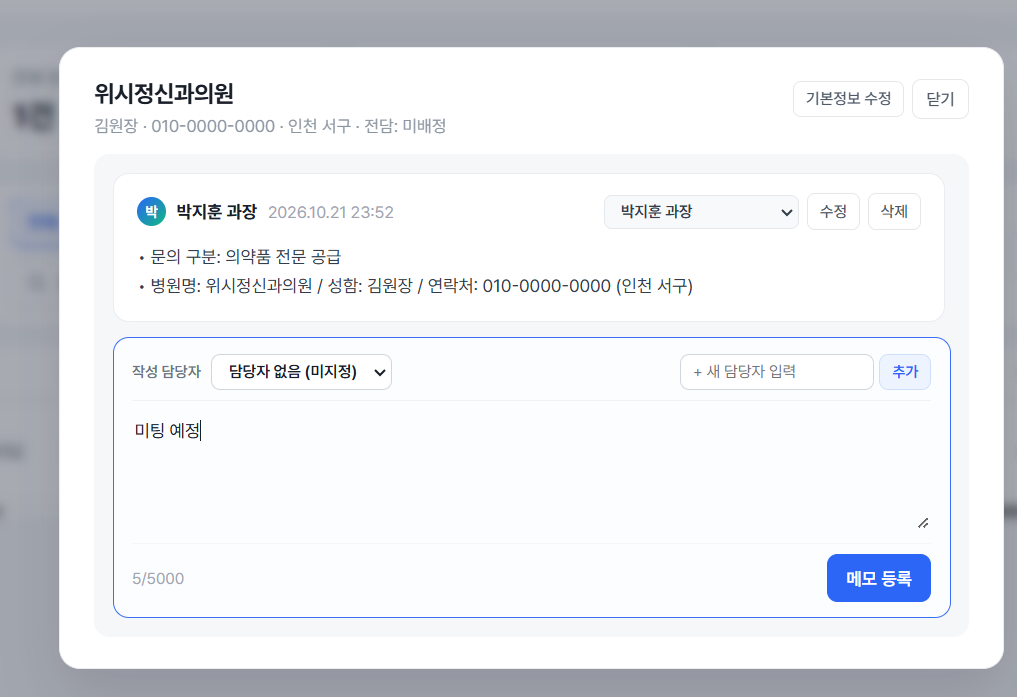Click the blue 박 avatar icon
The image size is (1017, 697).
(151, 211)
